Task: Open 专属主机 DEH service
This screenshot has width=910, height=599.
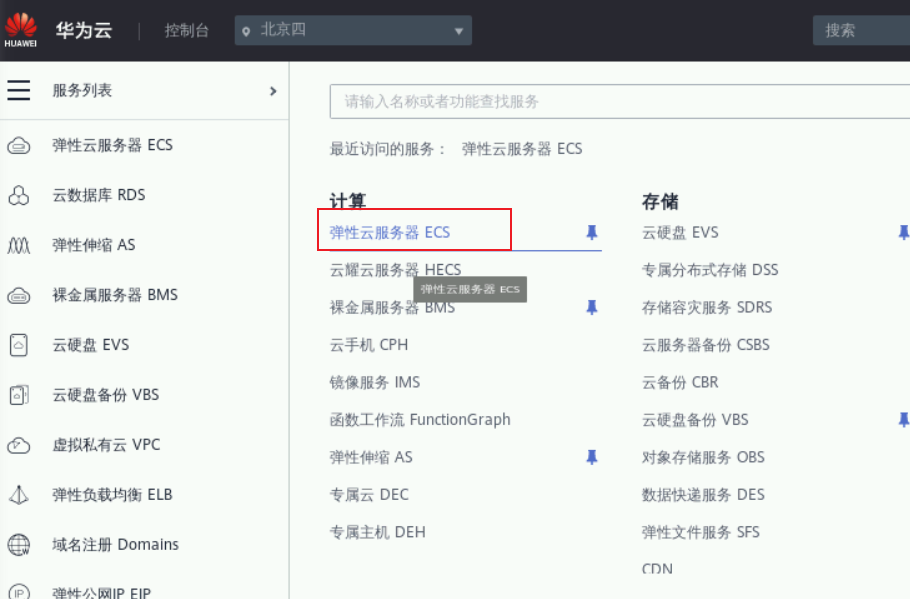Action: [x=378, y=532]
